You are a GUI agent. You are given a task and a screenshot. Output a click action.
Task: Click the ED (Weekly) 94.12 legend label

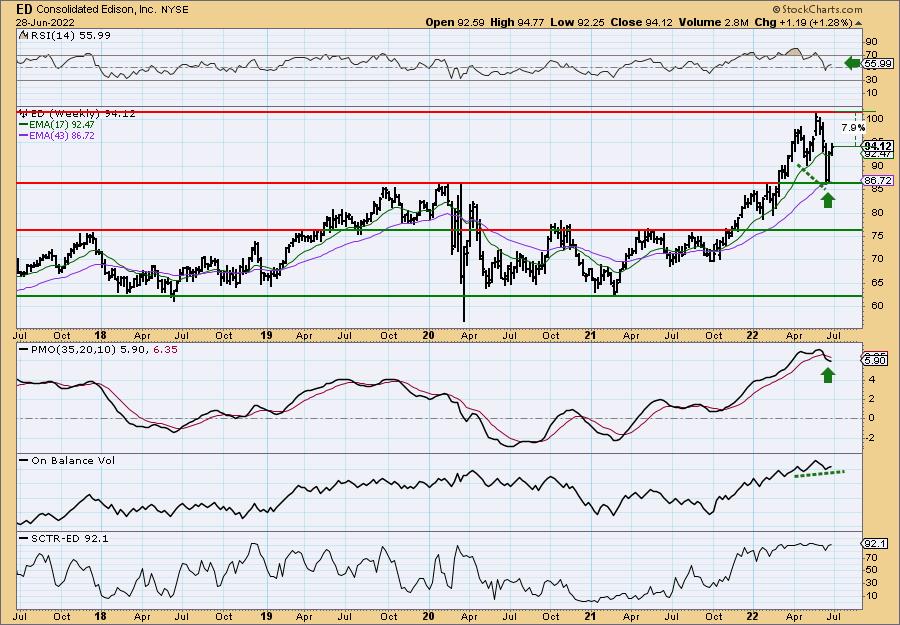click(82, 114)
